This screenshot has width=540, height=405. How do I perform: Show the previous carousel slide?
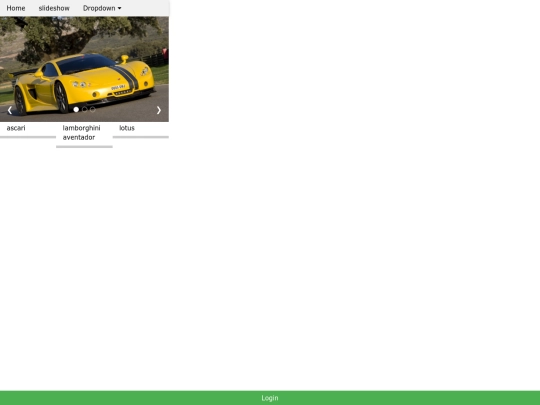point(10,110)
